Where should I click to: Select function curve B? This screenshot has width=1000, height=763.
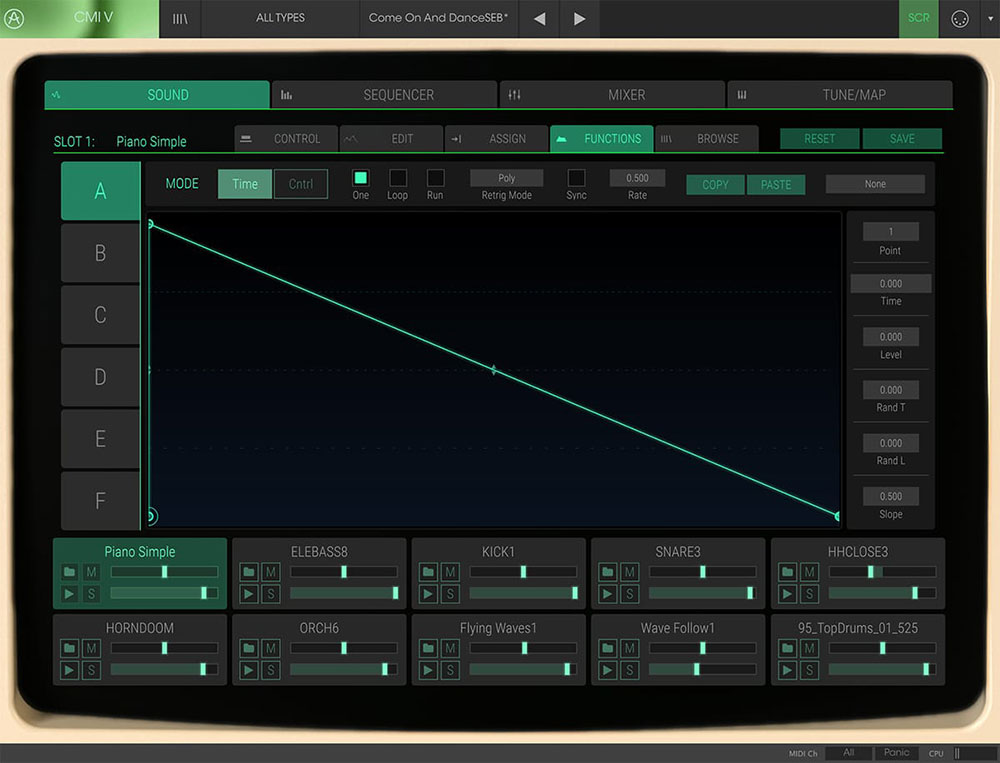pos(99,253)
